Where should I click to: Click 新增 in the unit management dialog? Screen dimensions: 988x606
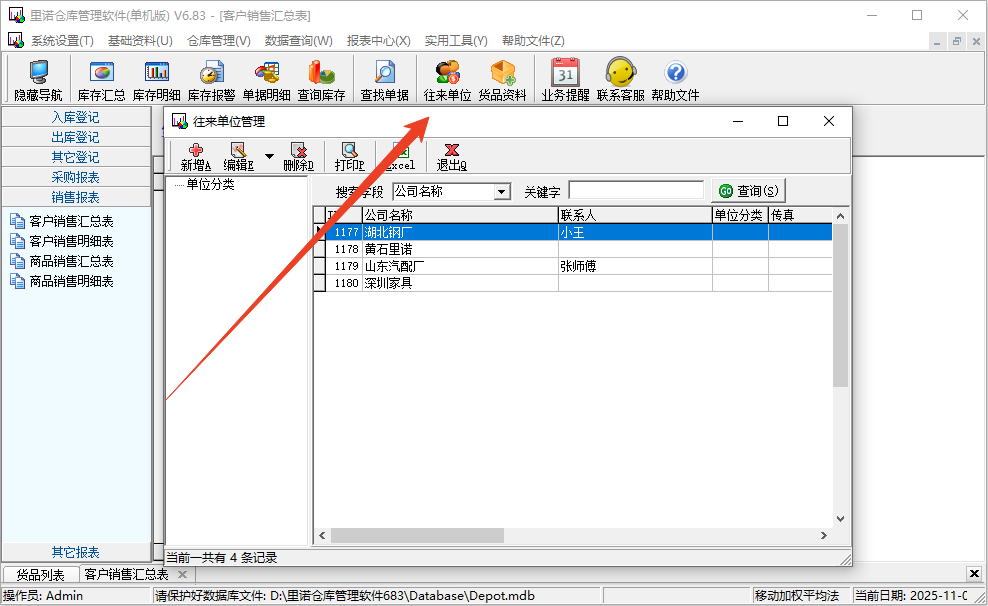click(x=196, y=155)
